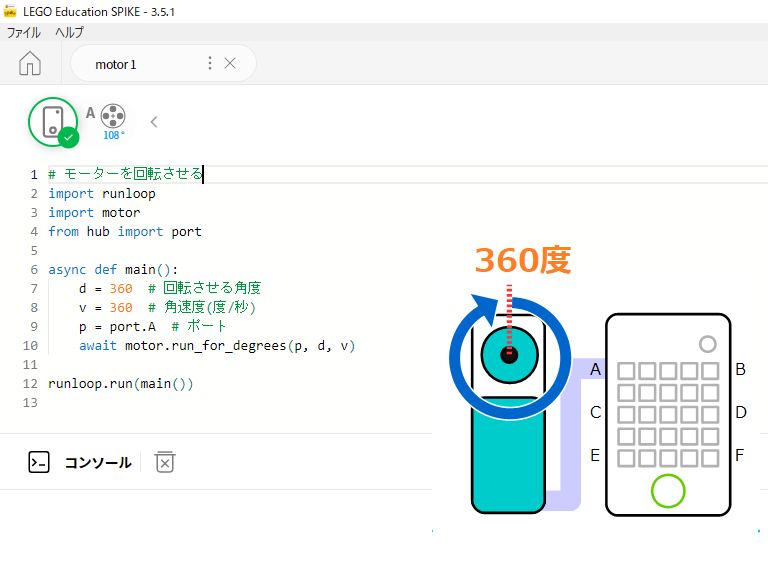The height and width of the screenshot is (562, 768).
Task: Click the port D label on hub illustration
Action: pyautogui.click(x=741, y=412)
